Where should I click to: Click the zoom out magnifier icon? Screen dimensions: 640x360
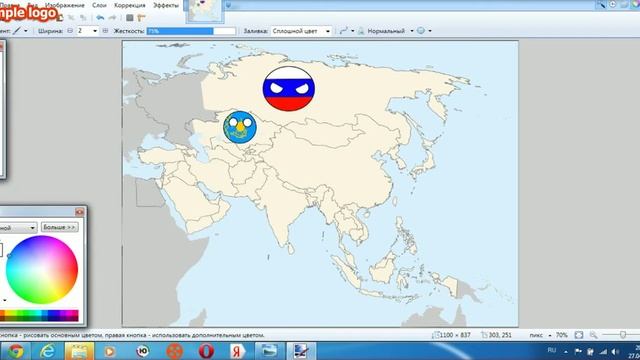(593, 335)
